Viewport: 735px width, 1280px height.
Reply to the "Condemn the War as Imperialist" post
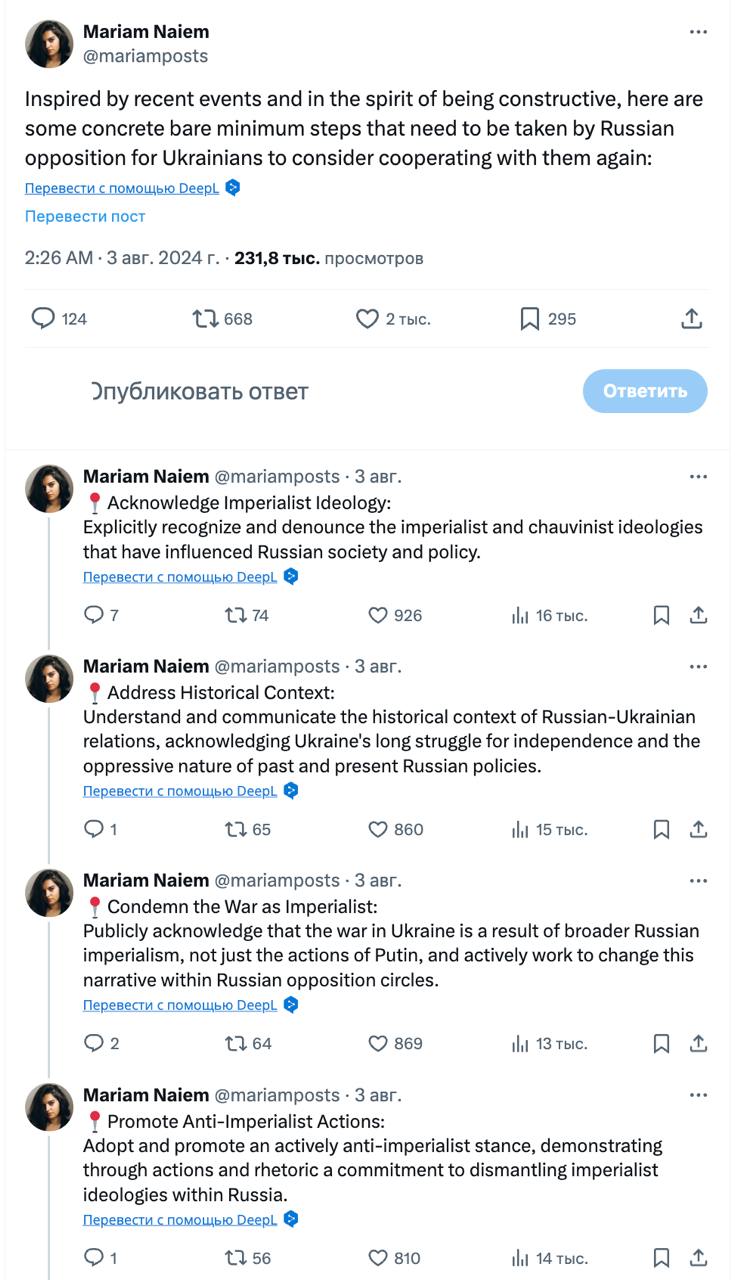[94, 1043]
